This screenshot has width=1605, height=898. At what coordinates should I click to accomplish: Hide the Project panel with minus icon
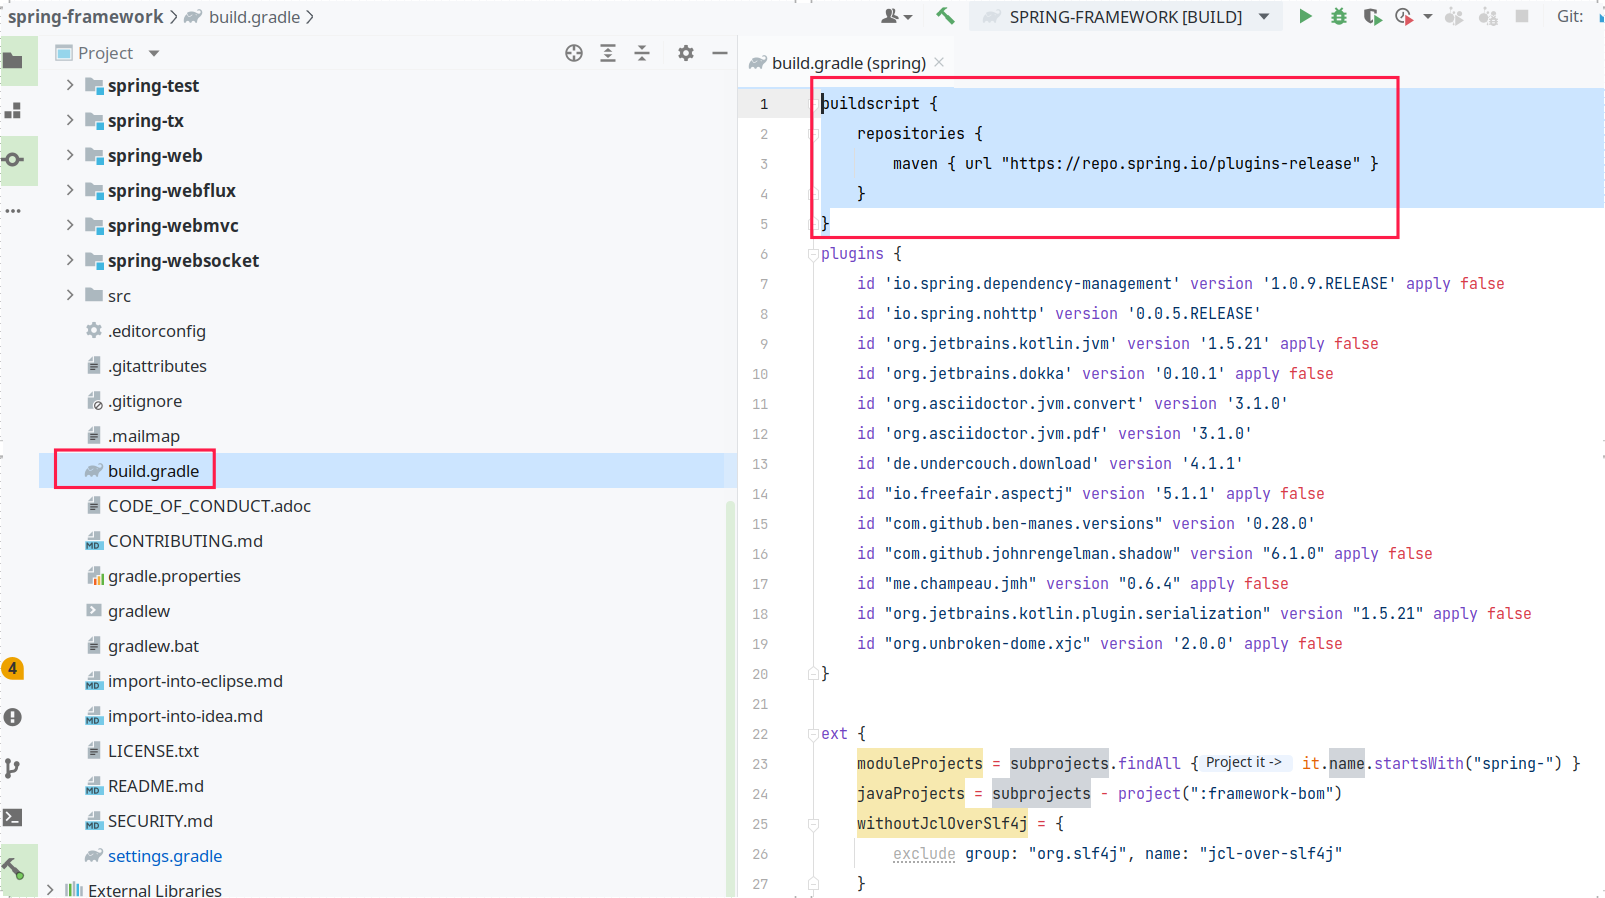720,53
